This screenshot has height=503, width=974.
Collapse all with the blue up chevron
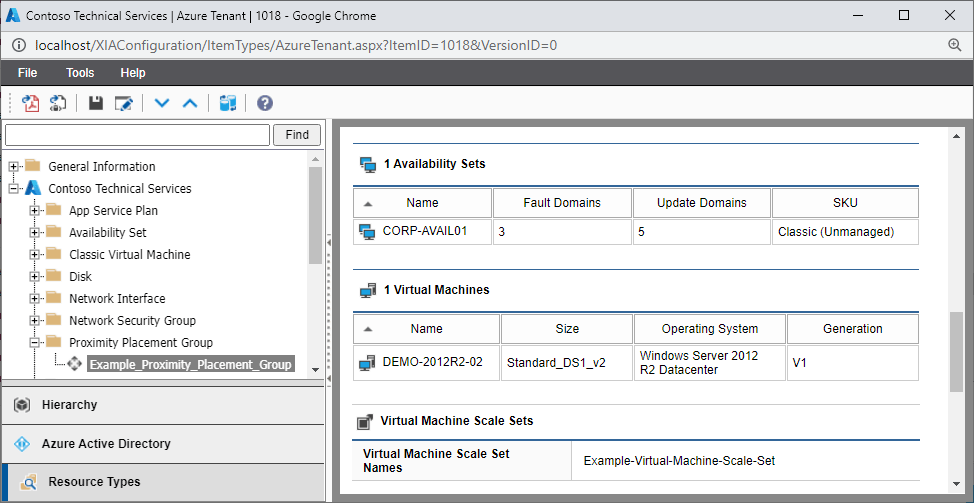tap(190, 103)
